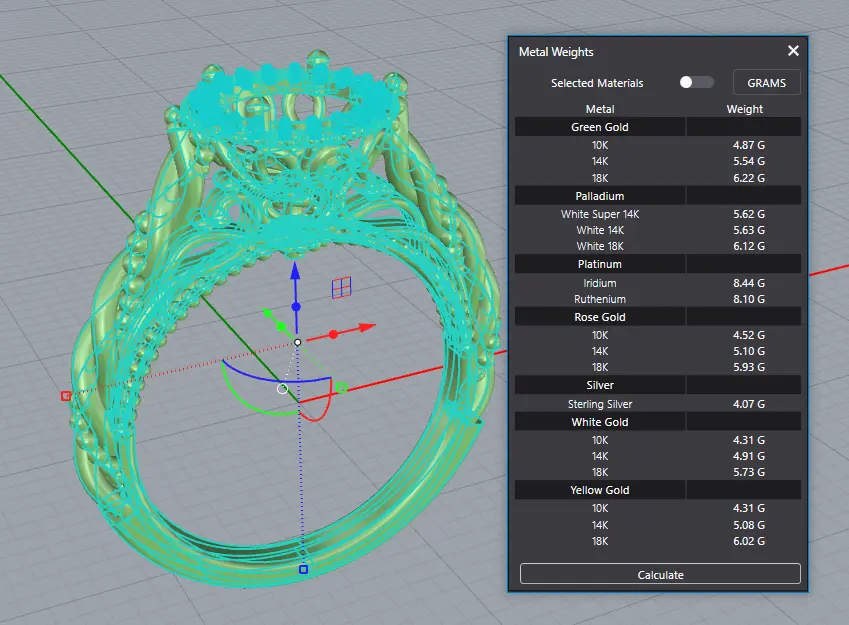Click the Iridium platinum row

657,283
